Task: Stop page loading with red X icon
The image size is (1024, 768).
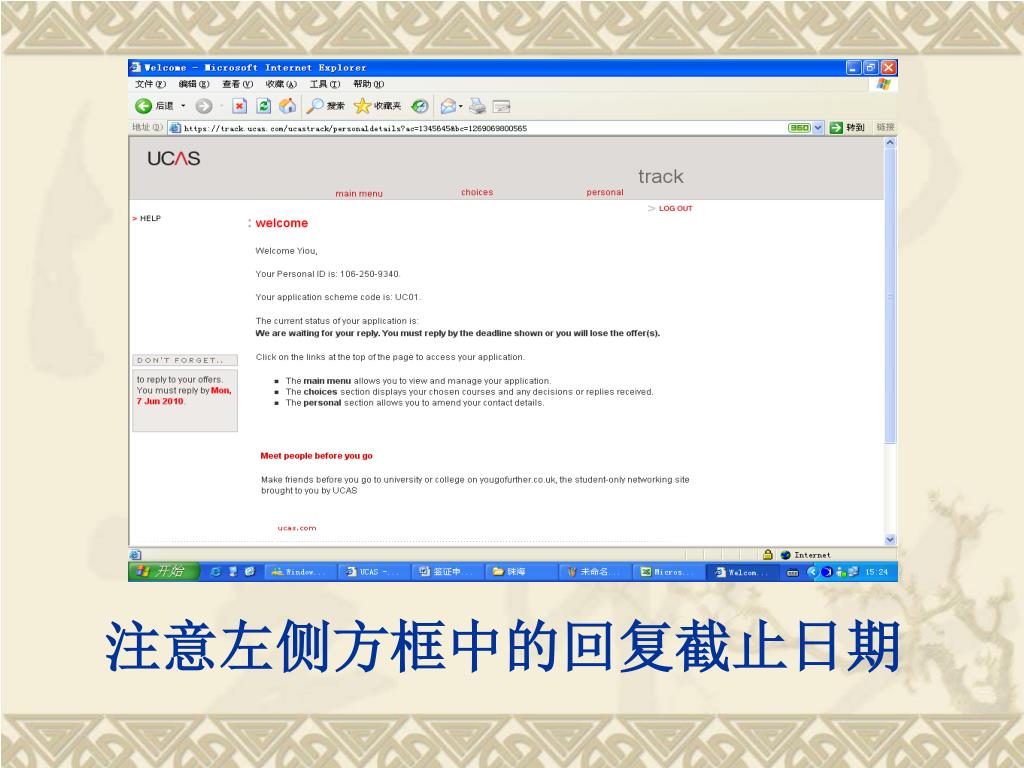Action: coord(240,106)
